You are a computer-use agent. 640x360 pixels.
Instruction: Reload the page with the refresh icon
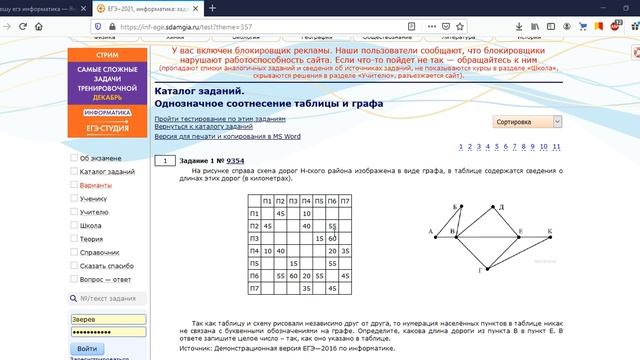[x=23, y=27]
